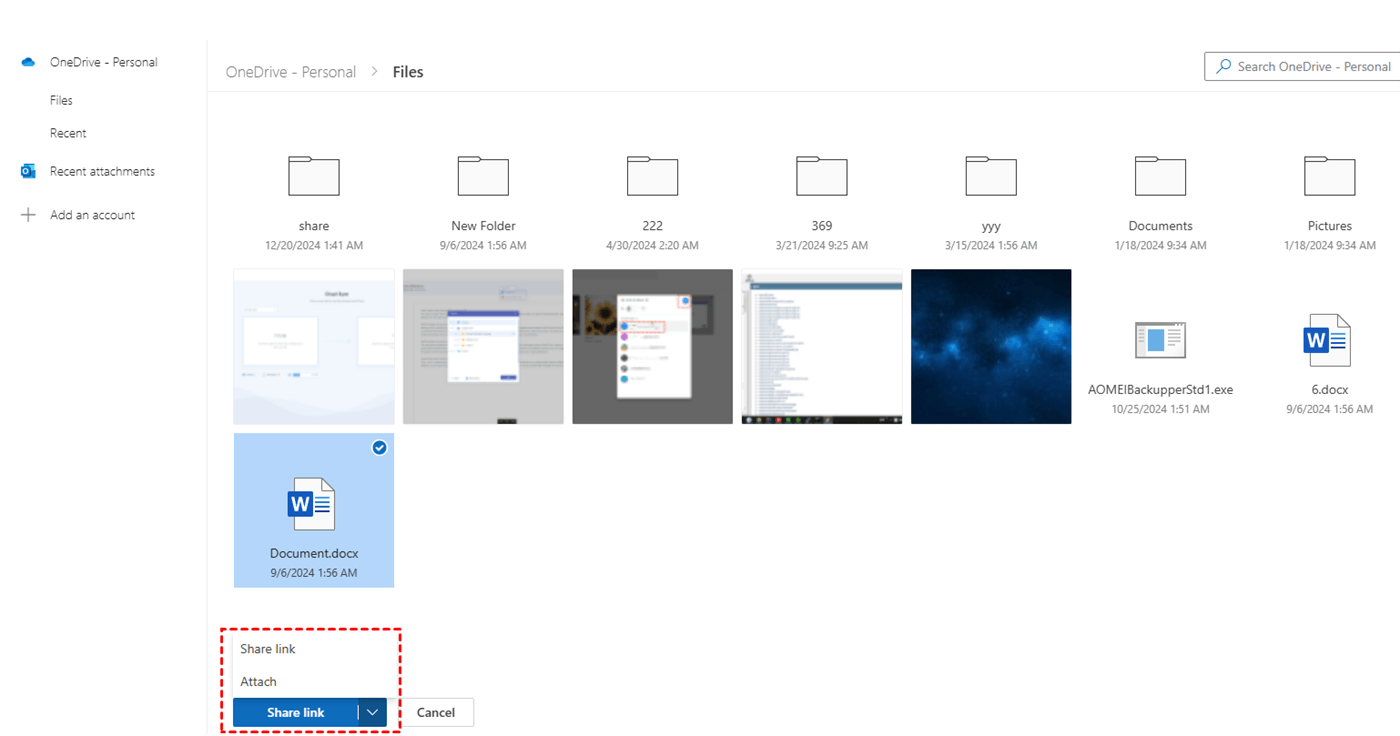This screenshot has height=736, width=1400.
Task: Select the 222 folder icon
Action: pyautogui.click(x=653, y=176)
